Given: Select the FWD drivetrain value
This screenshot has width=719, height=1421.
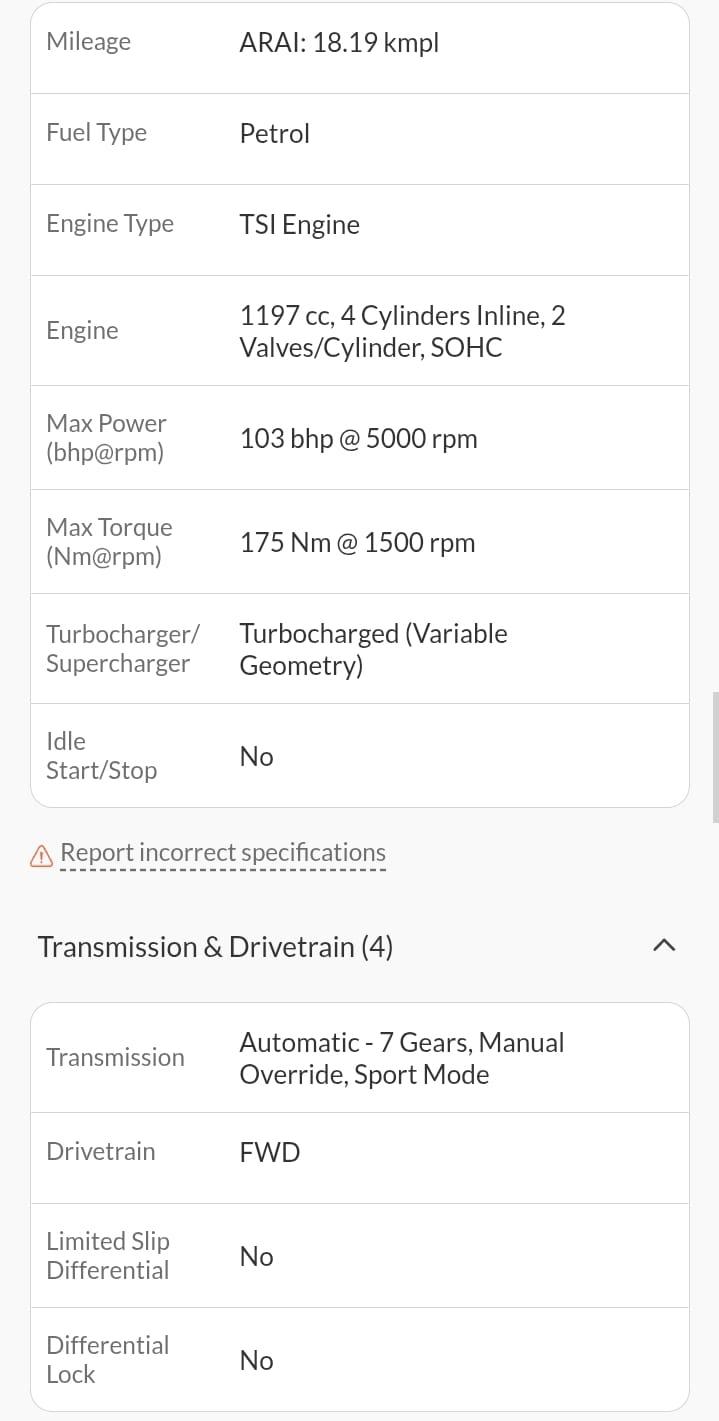Looking at the screenshot, I should tap(269, 1152).
